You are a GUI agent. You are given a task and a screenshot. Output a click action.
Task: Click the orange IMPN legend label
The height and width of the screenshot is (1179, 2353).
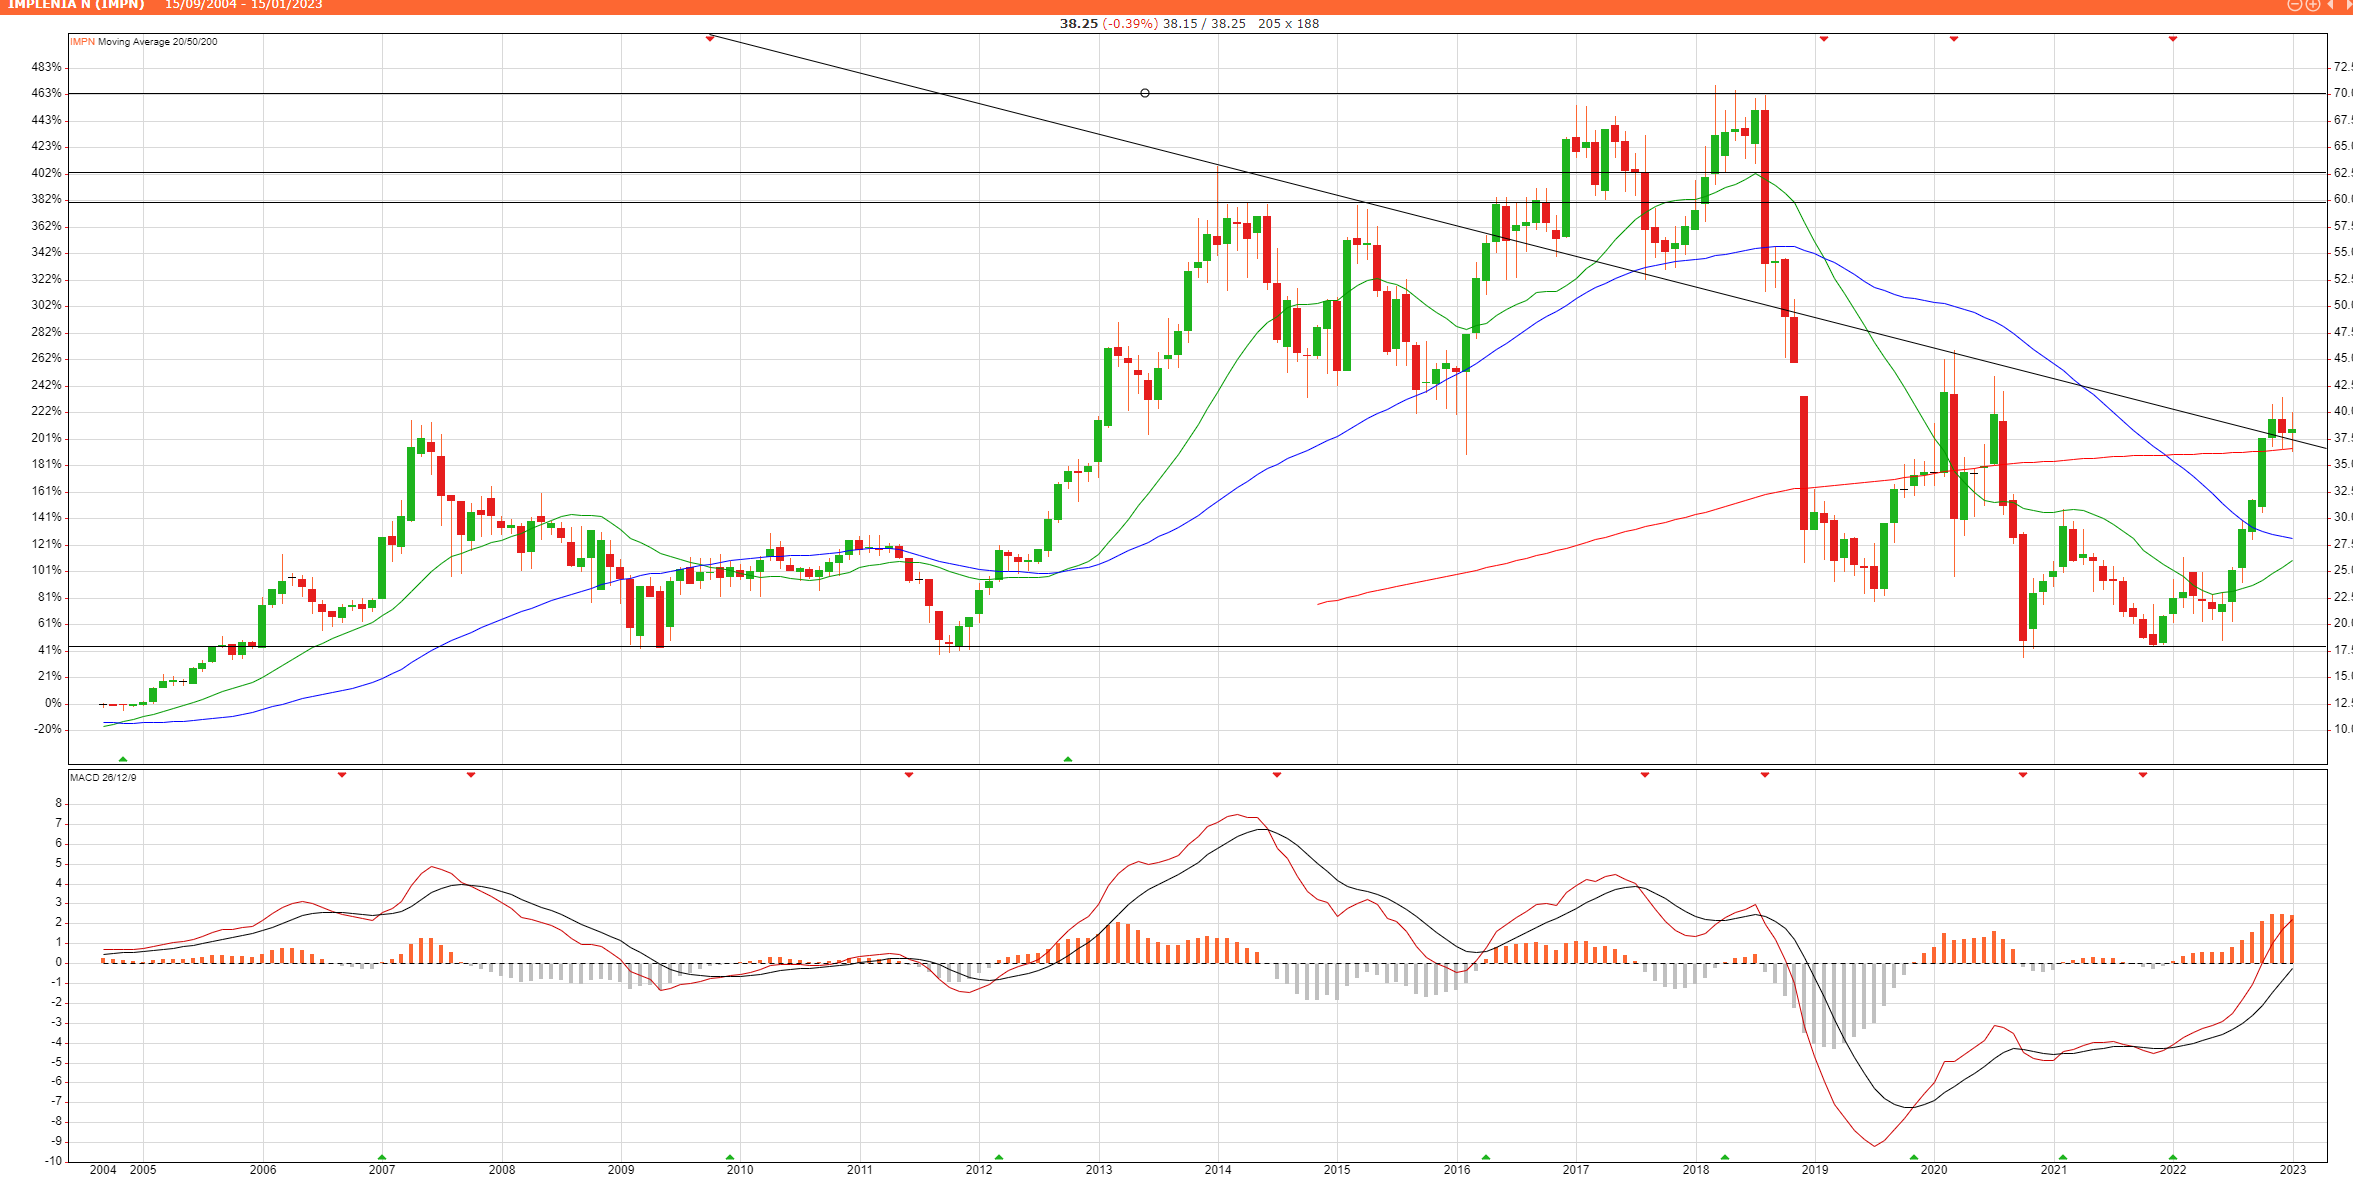click(82, 42)
